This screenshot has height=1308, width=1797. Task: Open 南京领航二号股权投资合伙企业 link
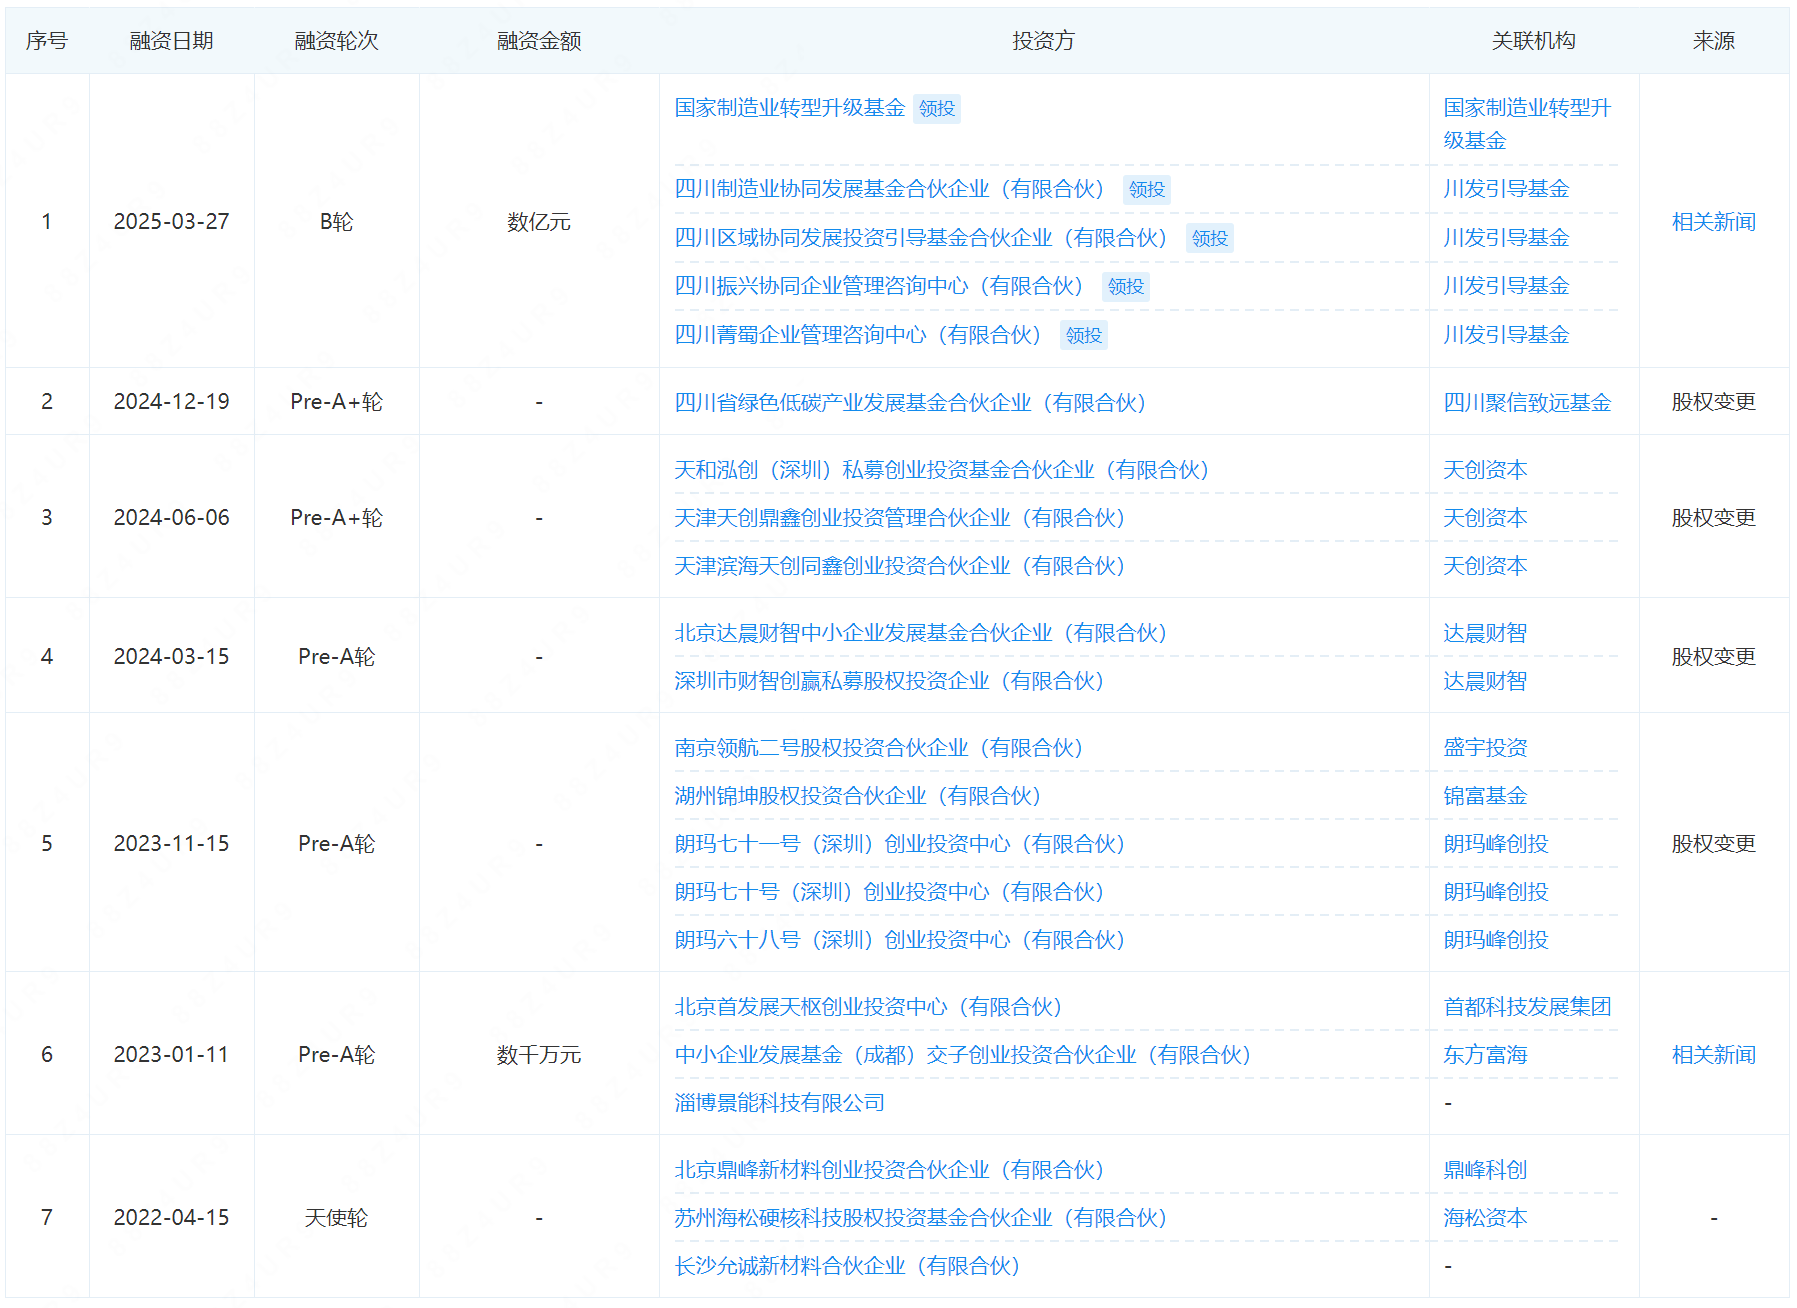879,748
